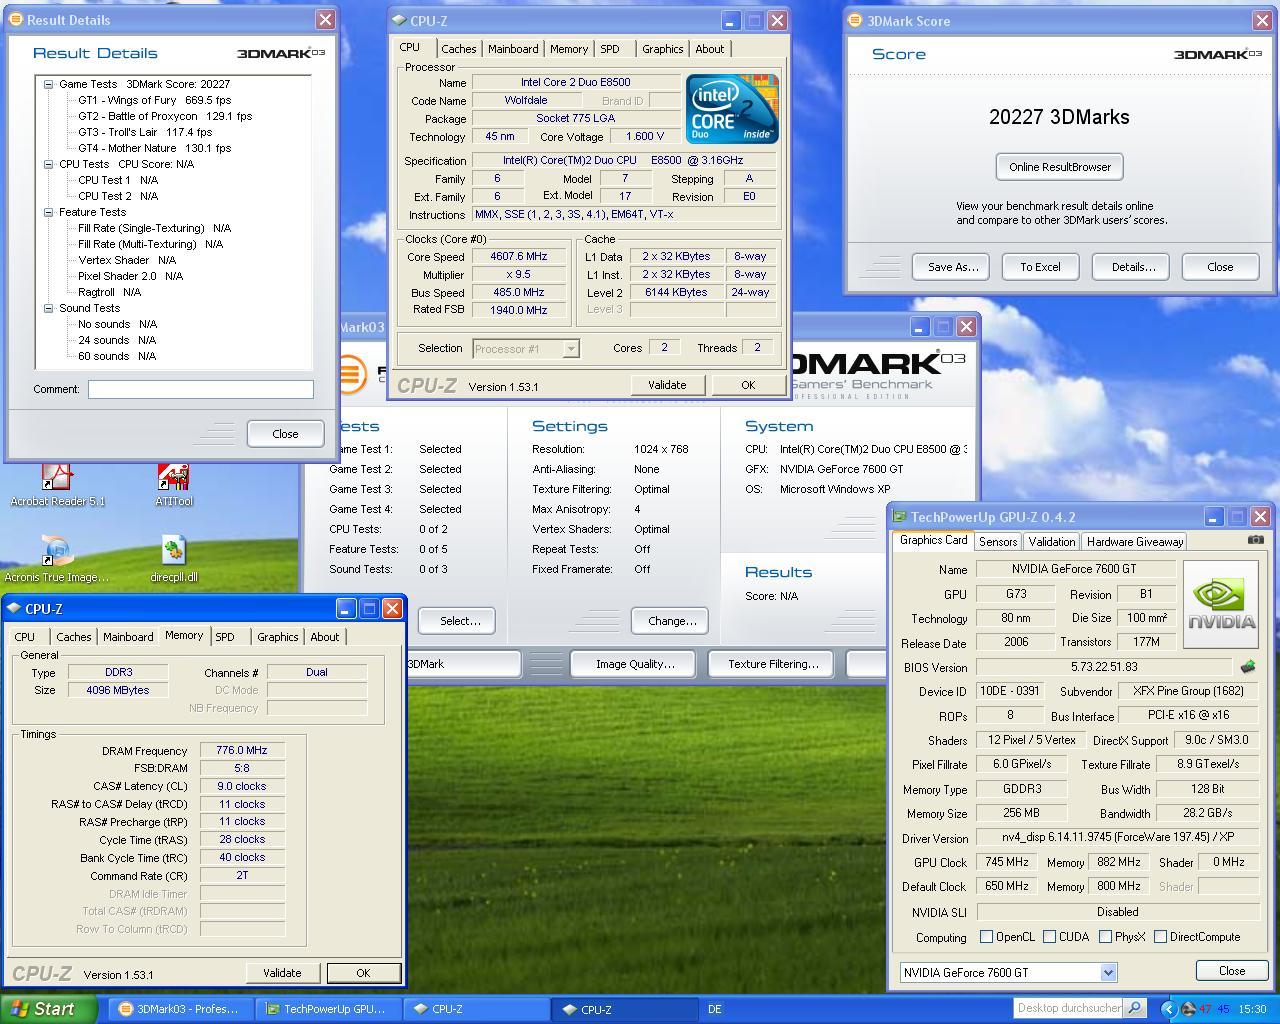Screen dimensions: 1280x1024
Task: Open Acrobat Reader 5.1 desktop icon
Action: 57,484
